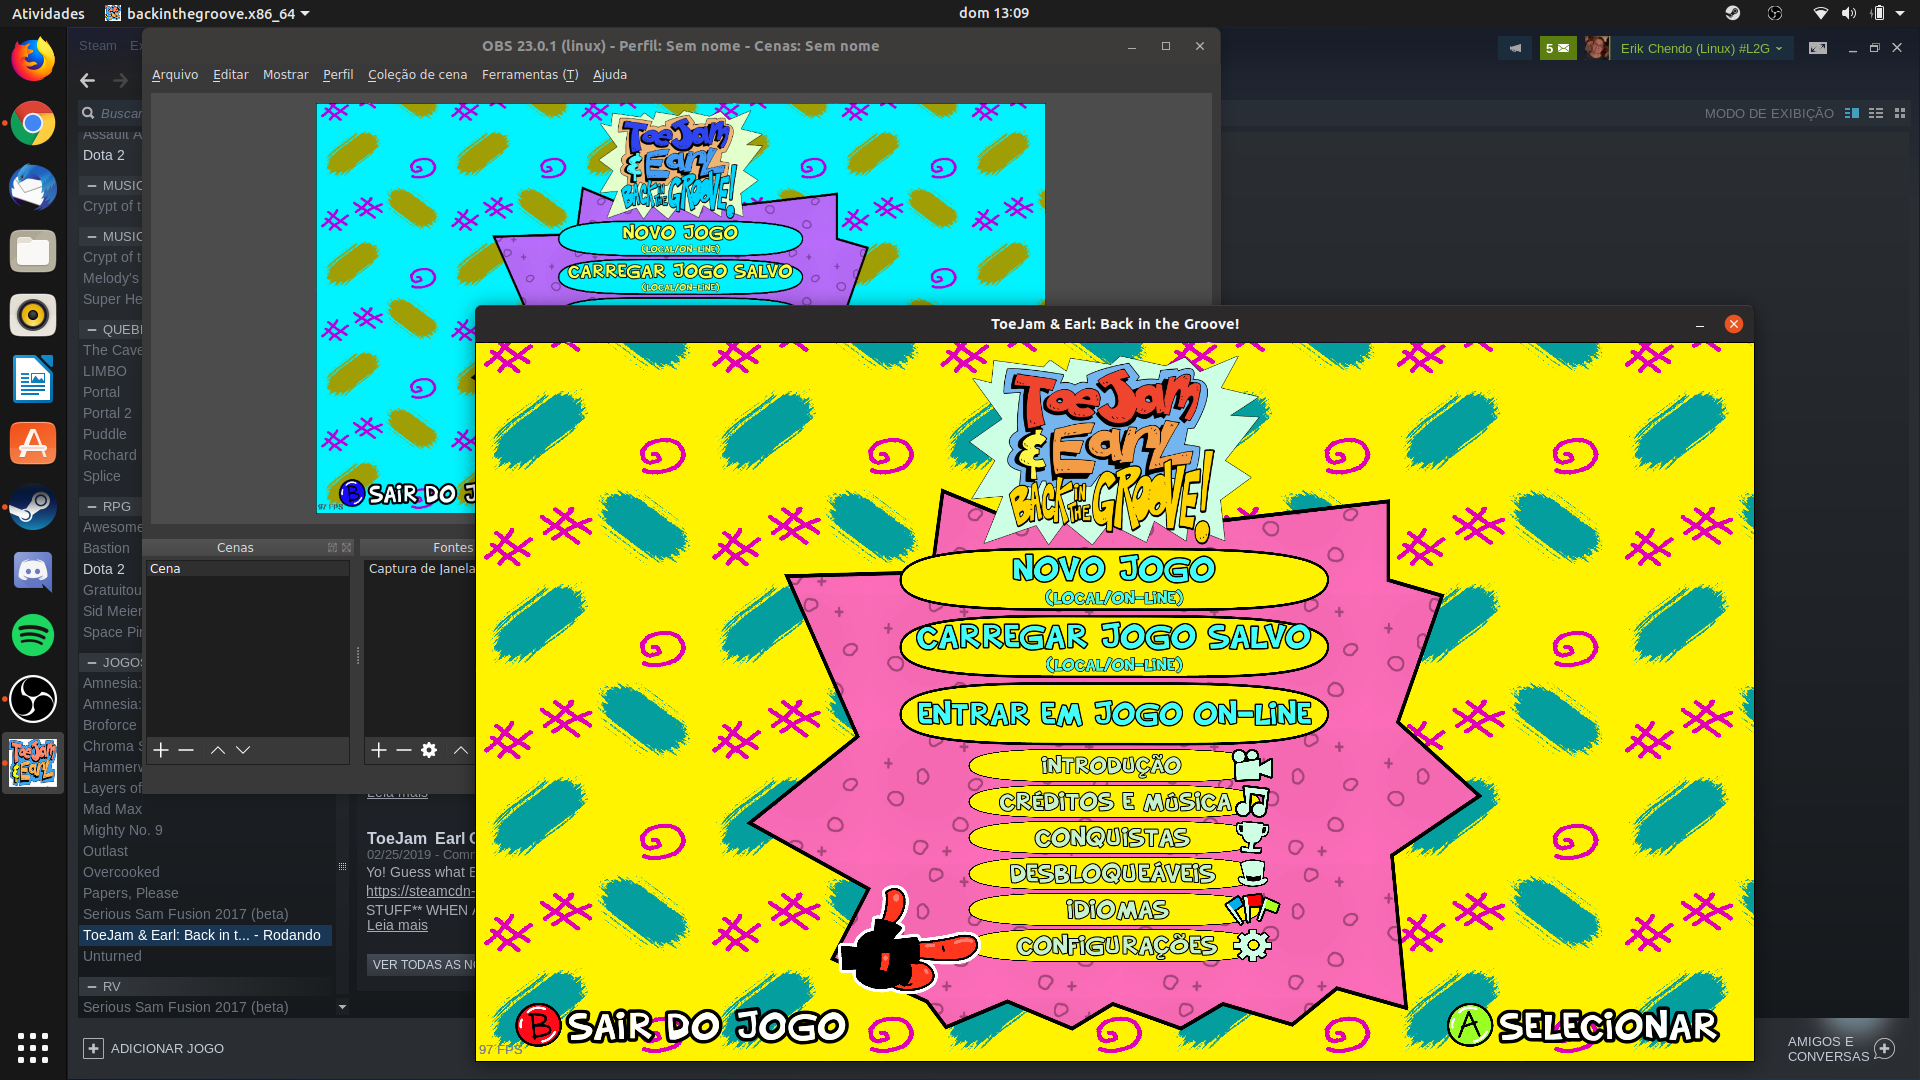This screenshot has height=1080, width=1920.
Task: Add a new source in OBS Fontes
Action: (x=379, y=750)
